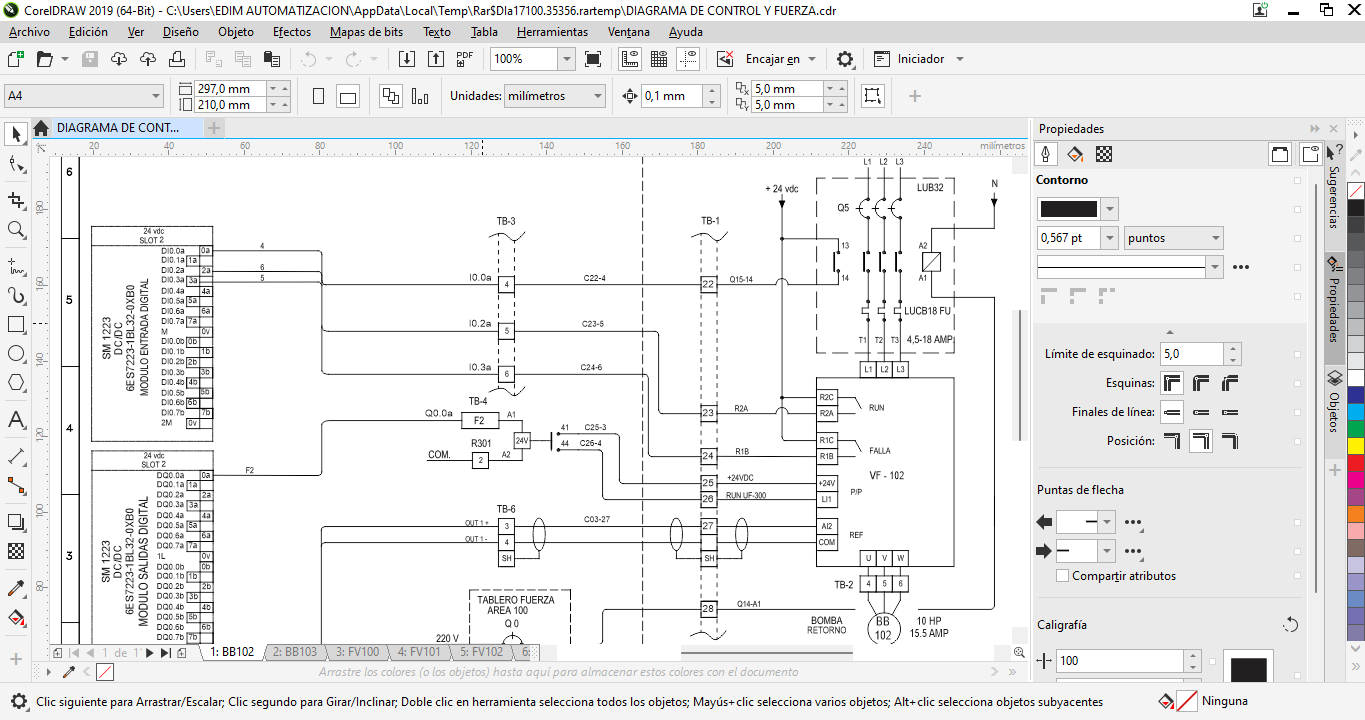This screenshot has height=720, width=1365.
Task: Select the Polygon tool
Action: (16, 383)
